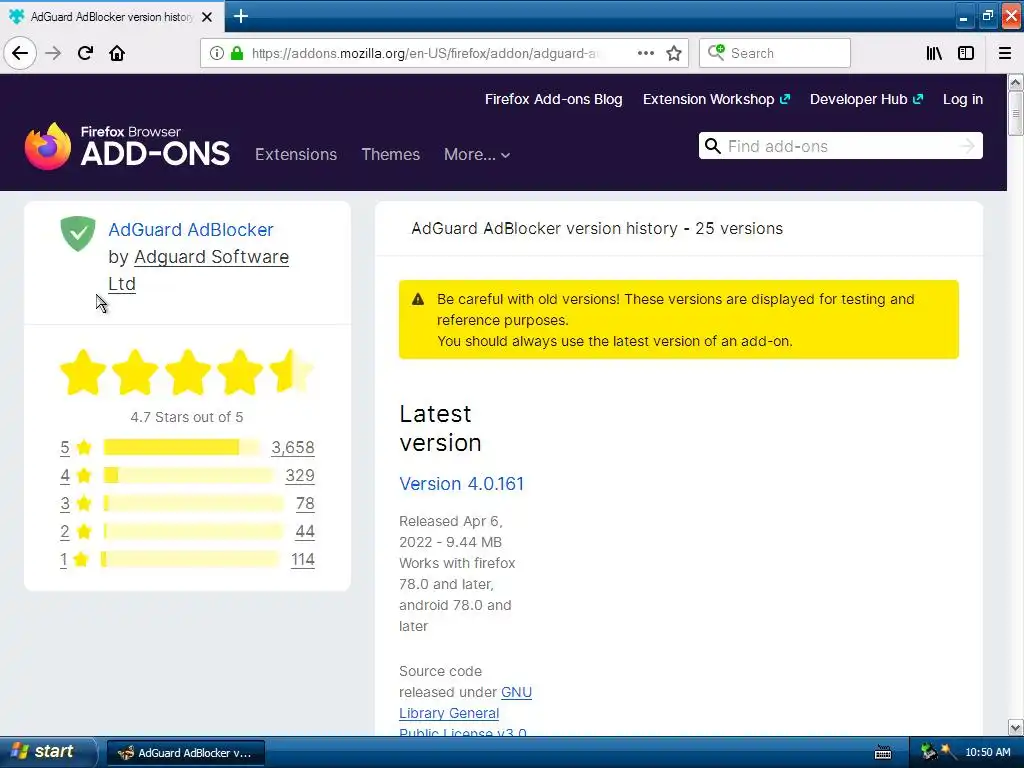The image size is (1024, 768).
Task: Click the browser forward arrow
Action: (x=53, y=53)
